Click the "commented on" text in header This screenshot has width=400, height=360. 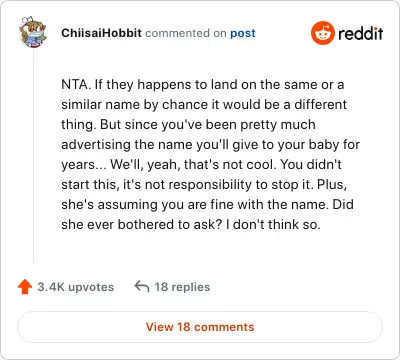[186, 33]
